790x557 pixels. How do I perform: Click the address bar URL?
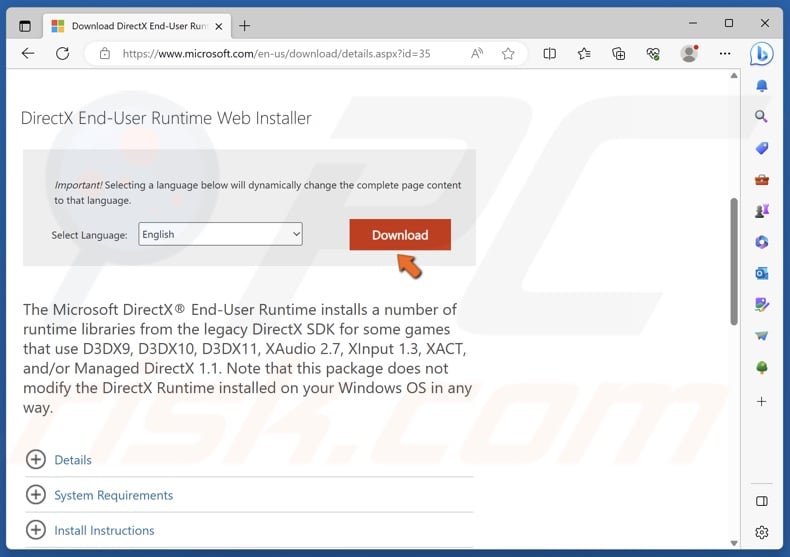[276, 53]
